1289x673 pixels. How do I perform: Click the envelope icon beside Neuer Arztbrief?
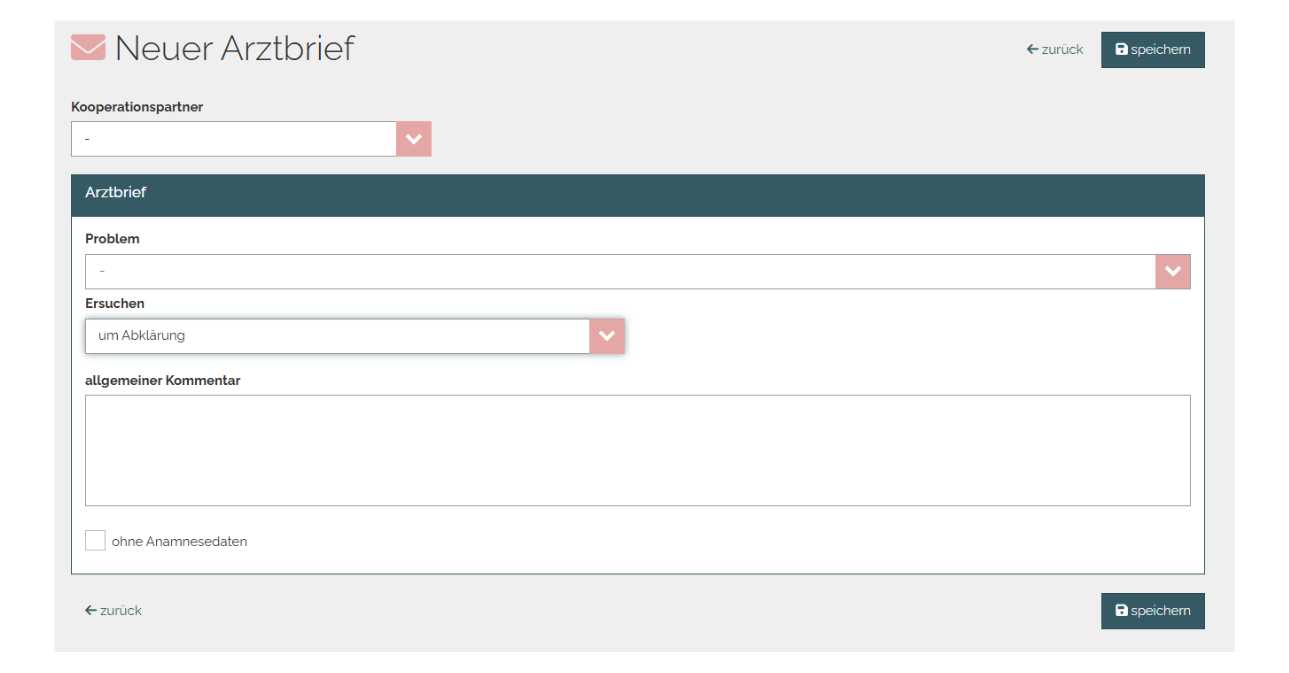88,47
